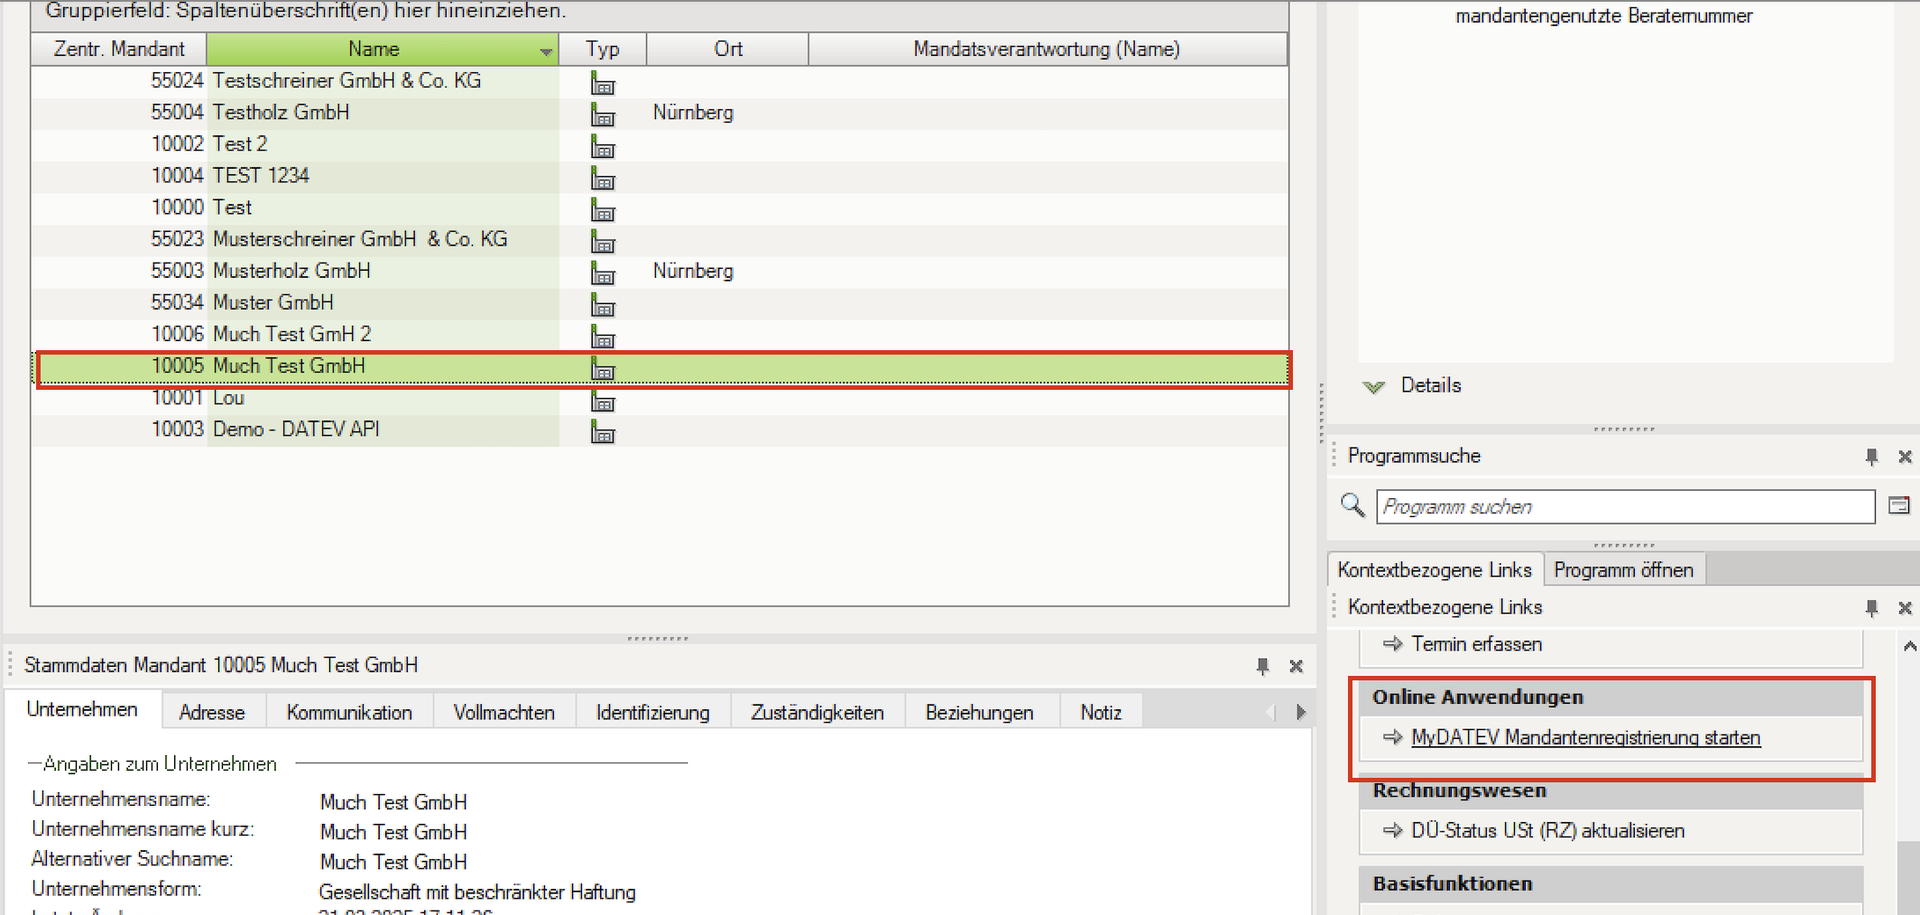Click into the Programm suchen input field

[1624, 507]
